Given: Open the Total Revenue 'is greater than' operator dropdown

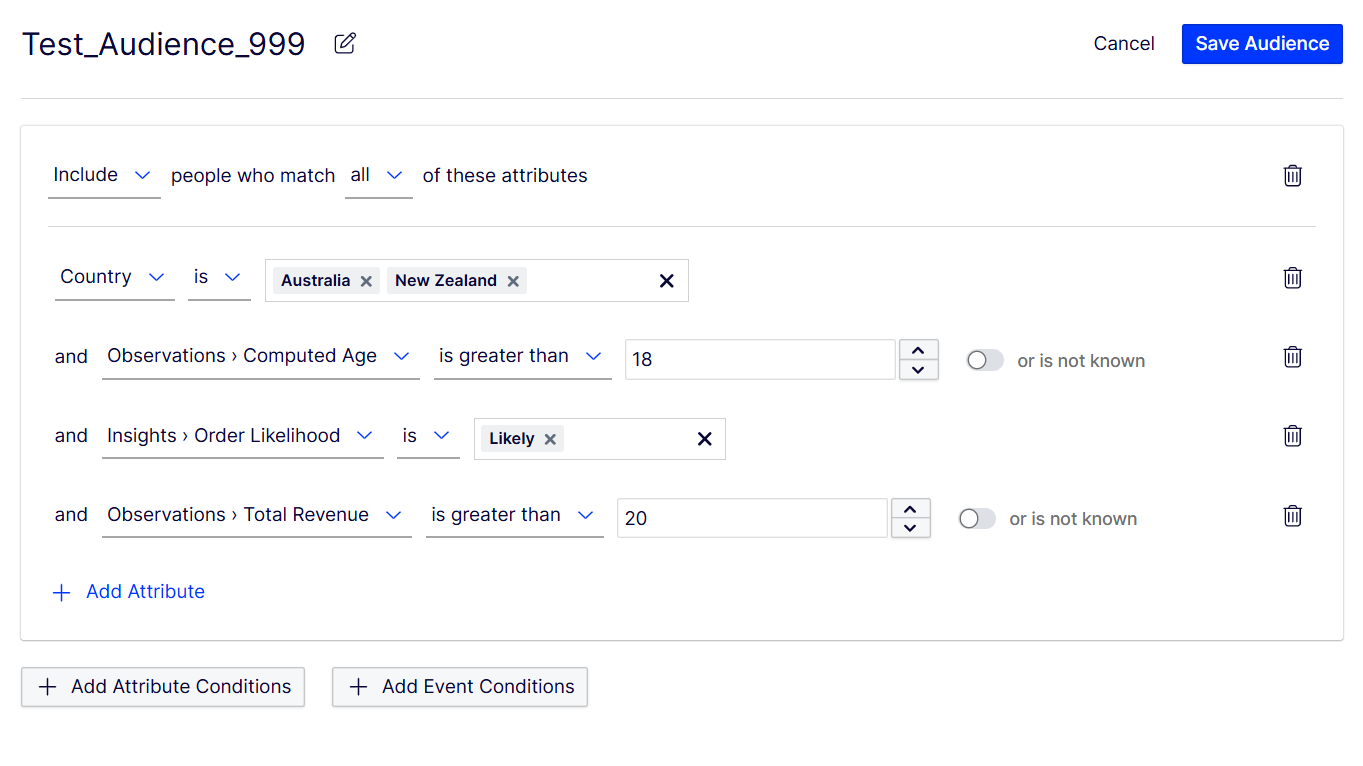Looking at the screenshot, I should coord(514,515).
